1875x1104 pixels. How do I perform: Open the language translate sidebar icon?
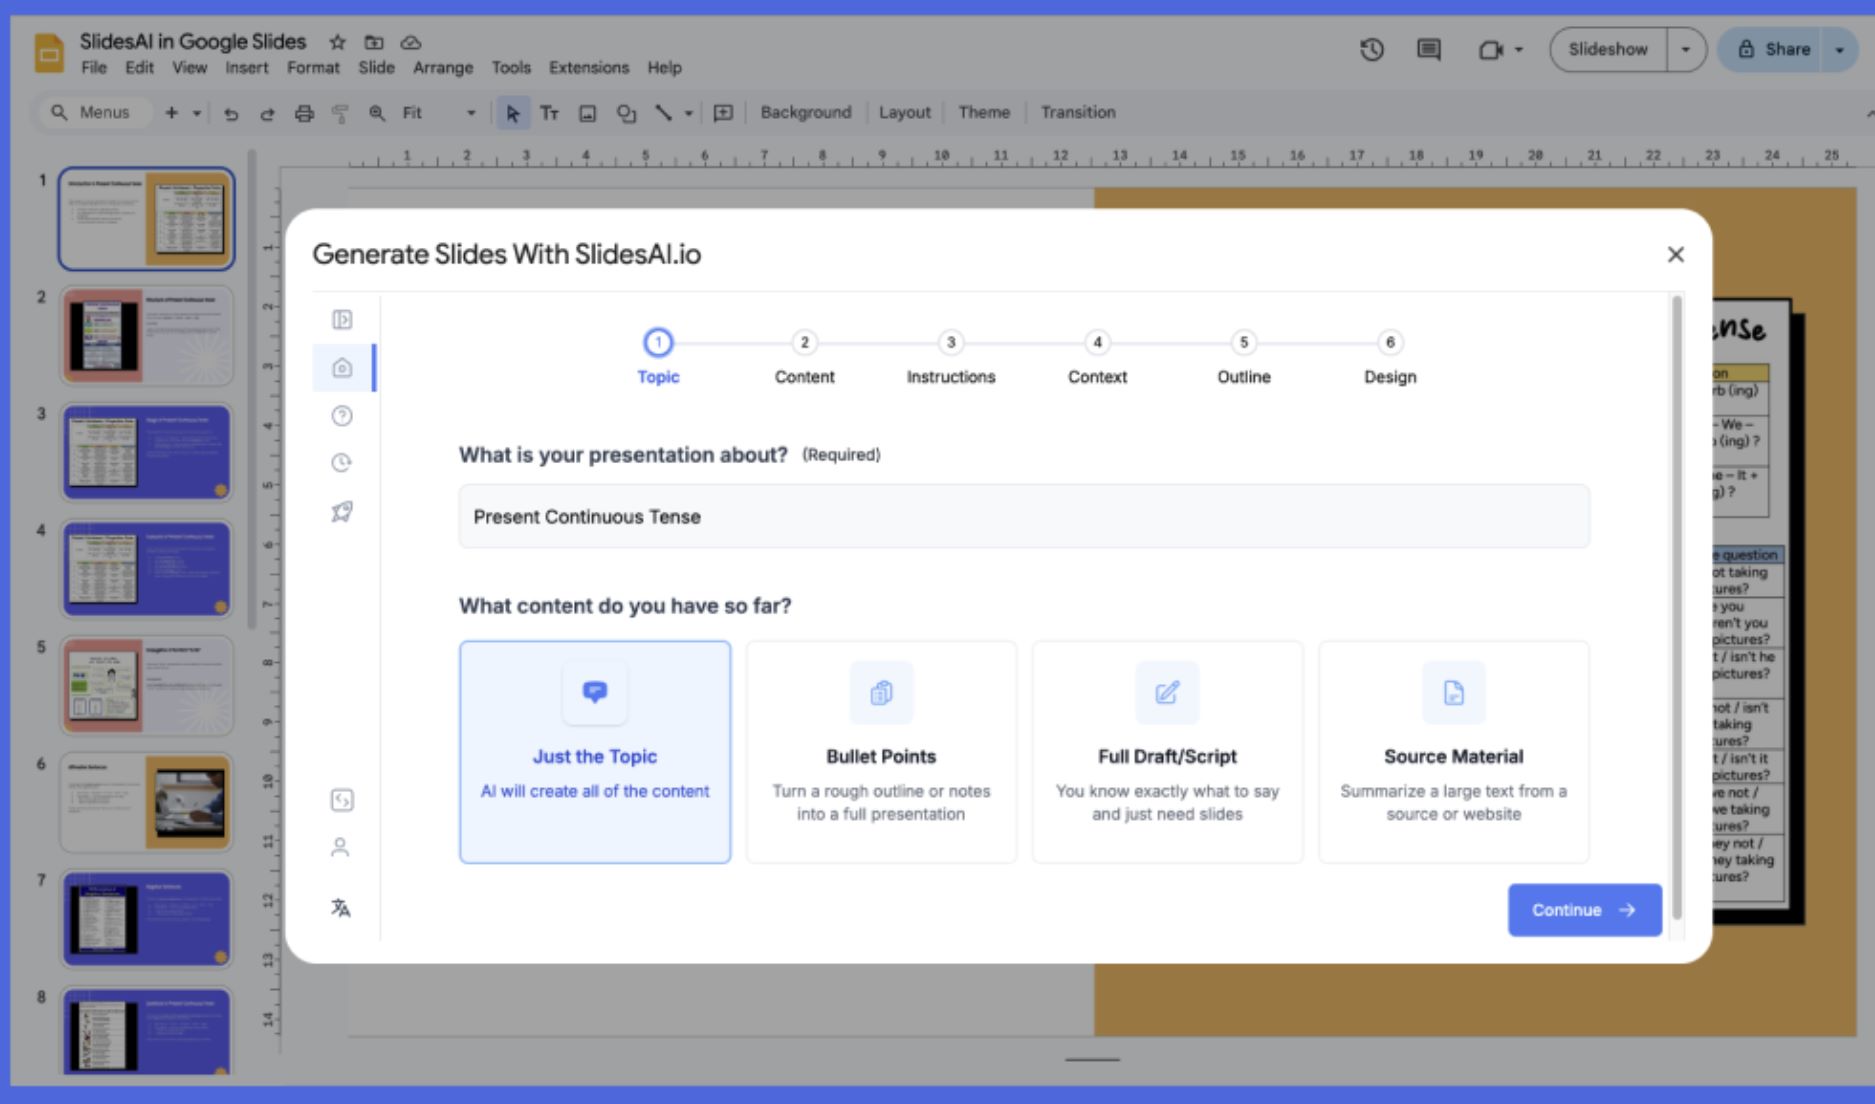[x=341, y=908]
